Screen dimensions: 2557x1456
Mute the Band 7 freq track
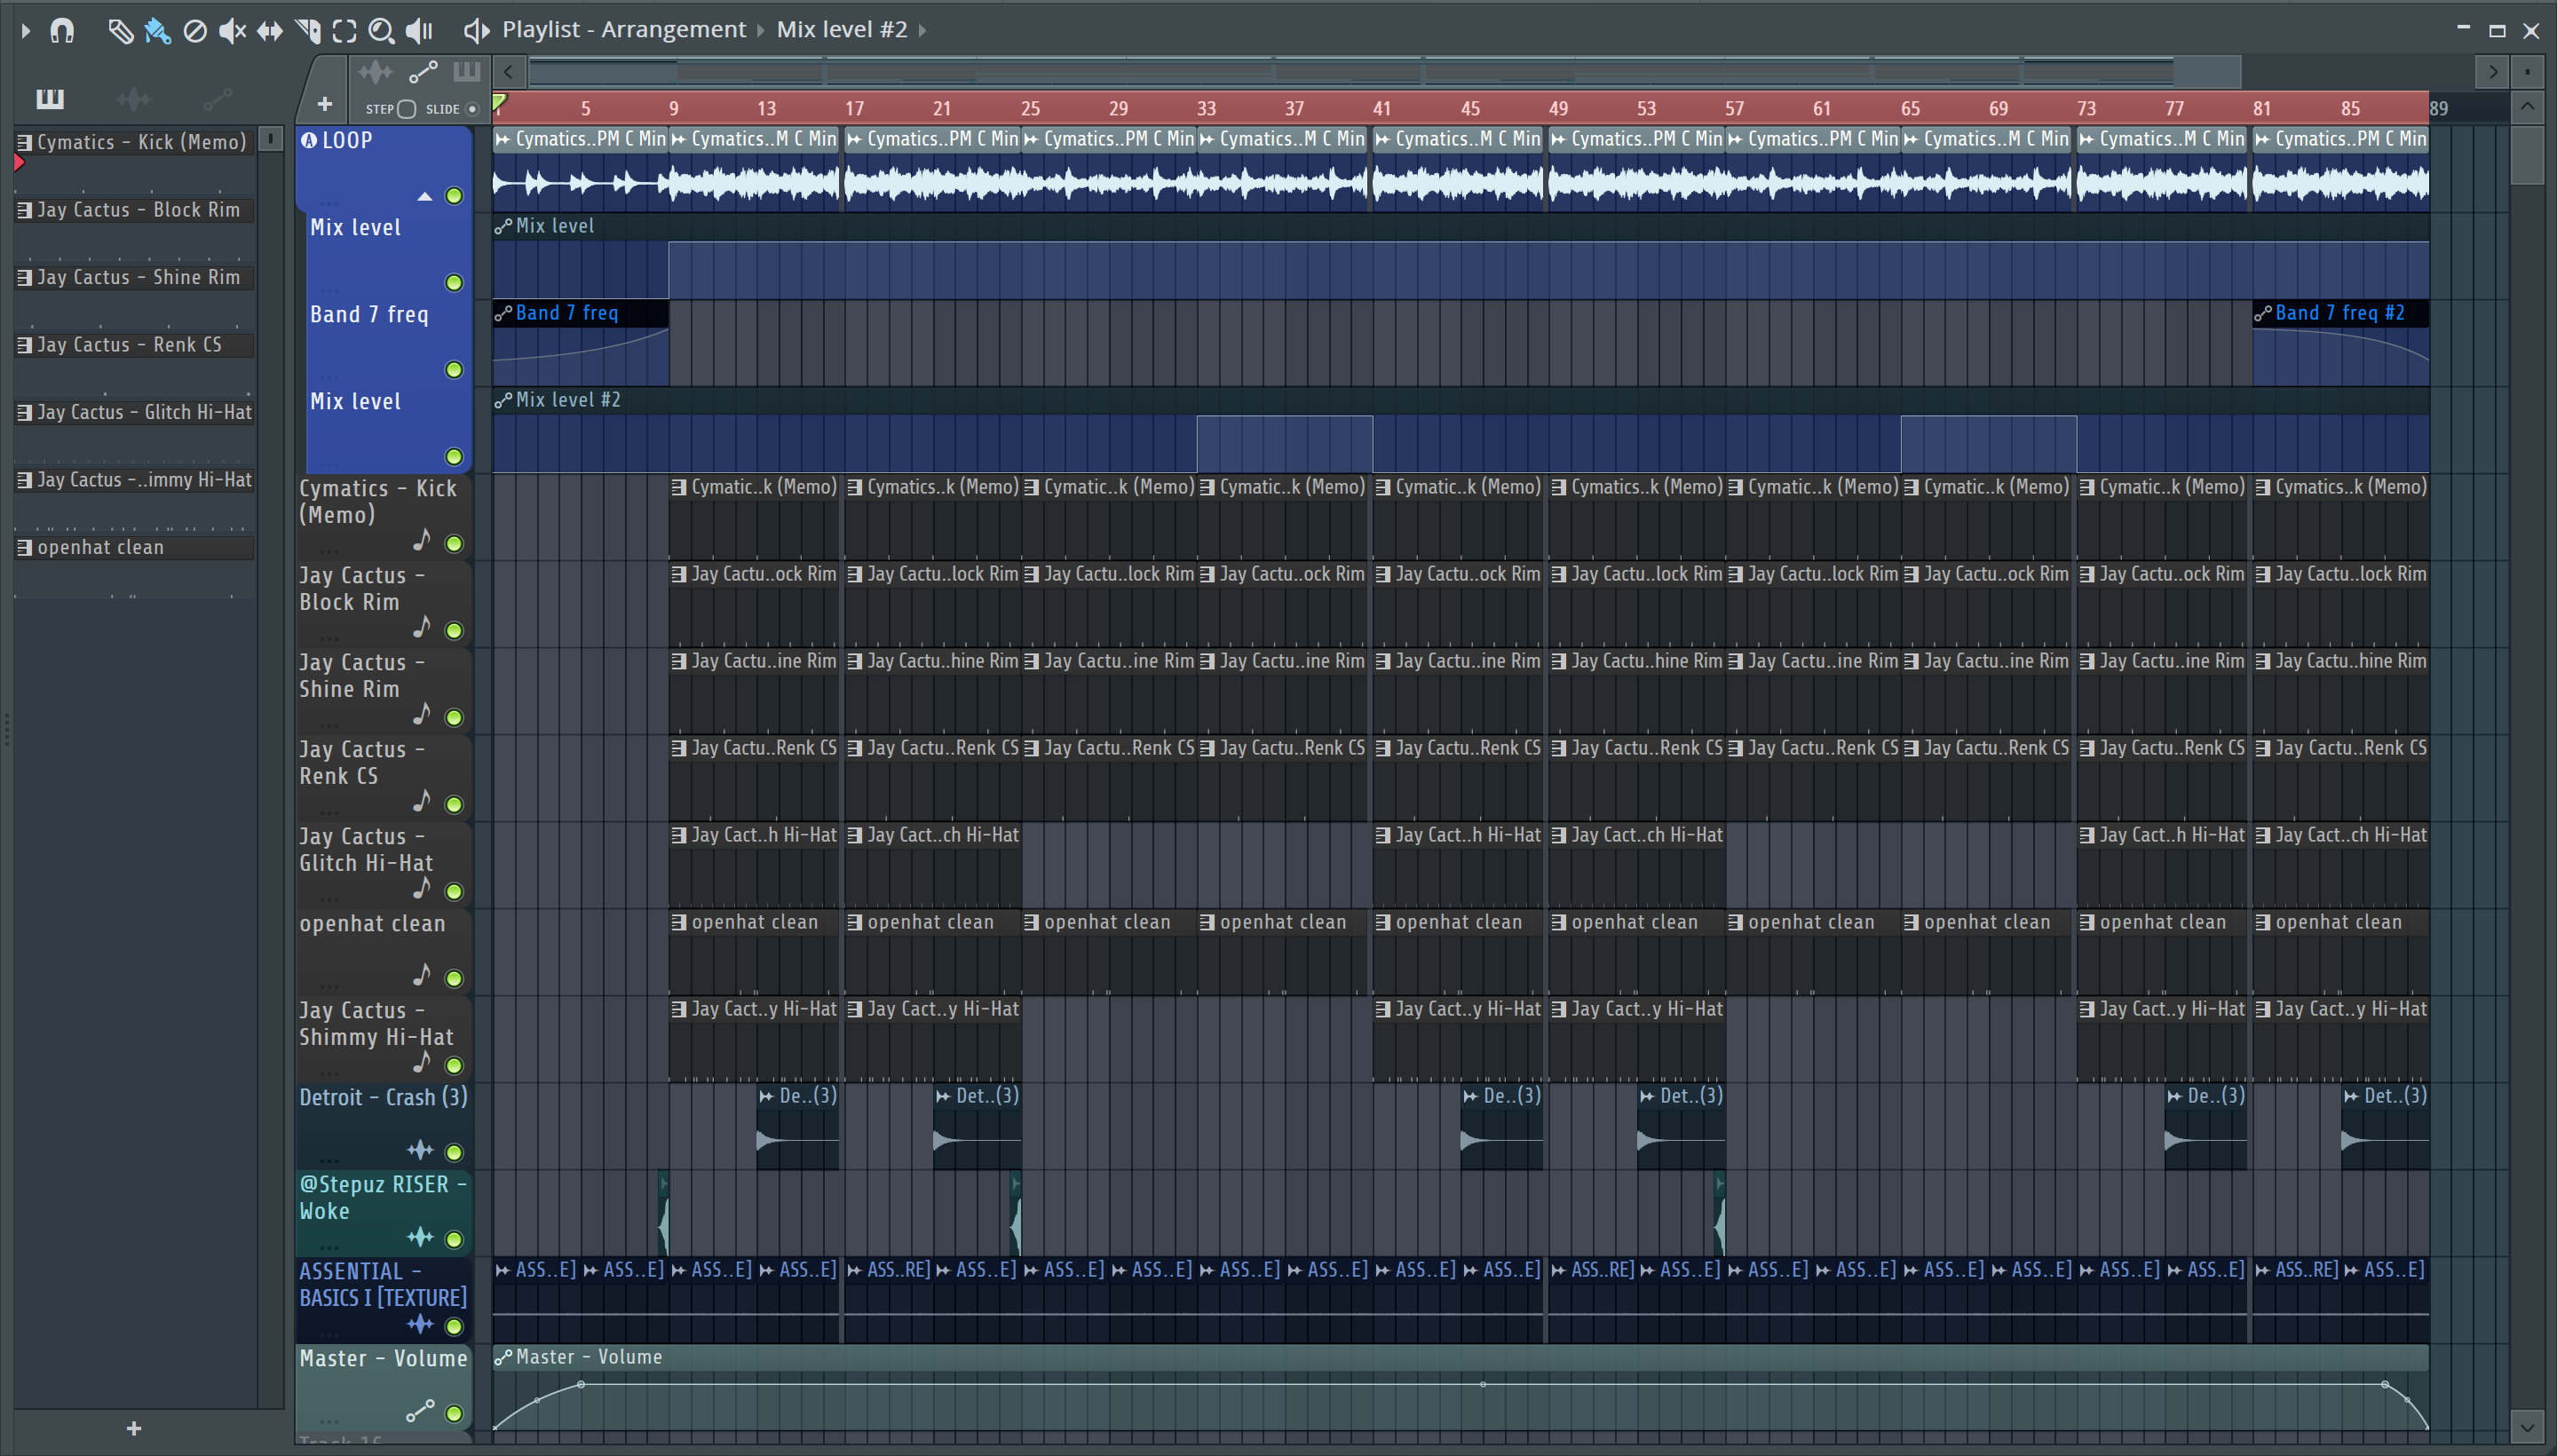point(454,370)
